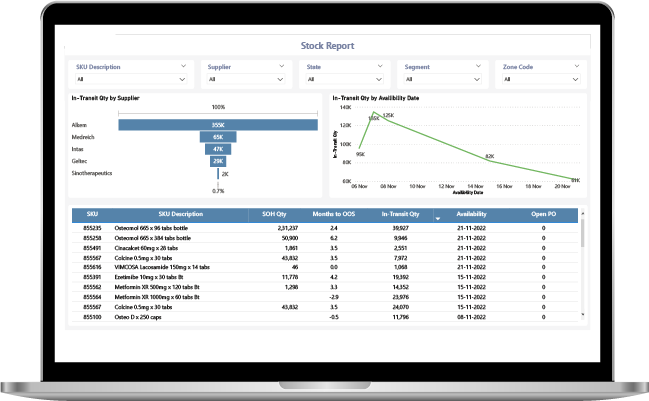Click the chevron beside the Segment slicer title
This screenshot has width=649, height=401.
478,66
